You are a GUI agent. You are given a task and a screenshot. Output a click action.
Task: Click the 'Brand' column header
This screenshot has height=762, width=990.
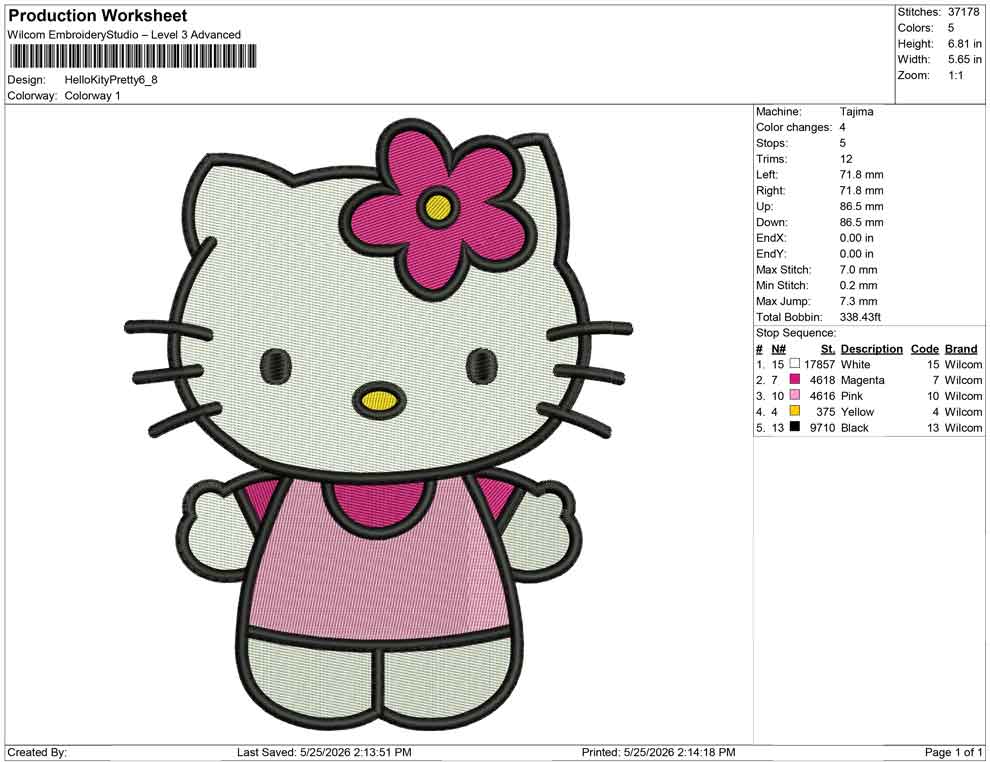tap(961, 348)
